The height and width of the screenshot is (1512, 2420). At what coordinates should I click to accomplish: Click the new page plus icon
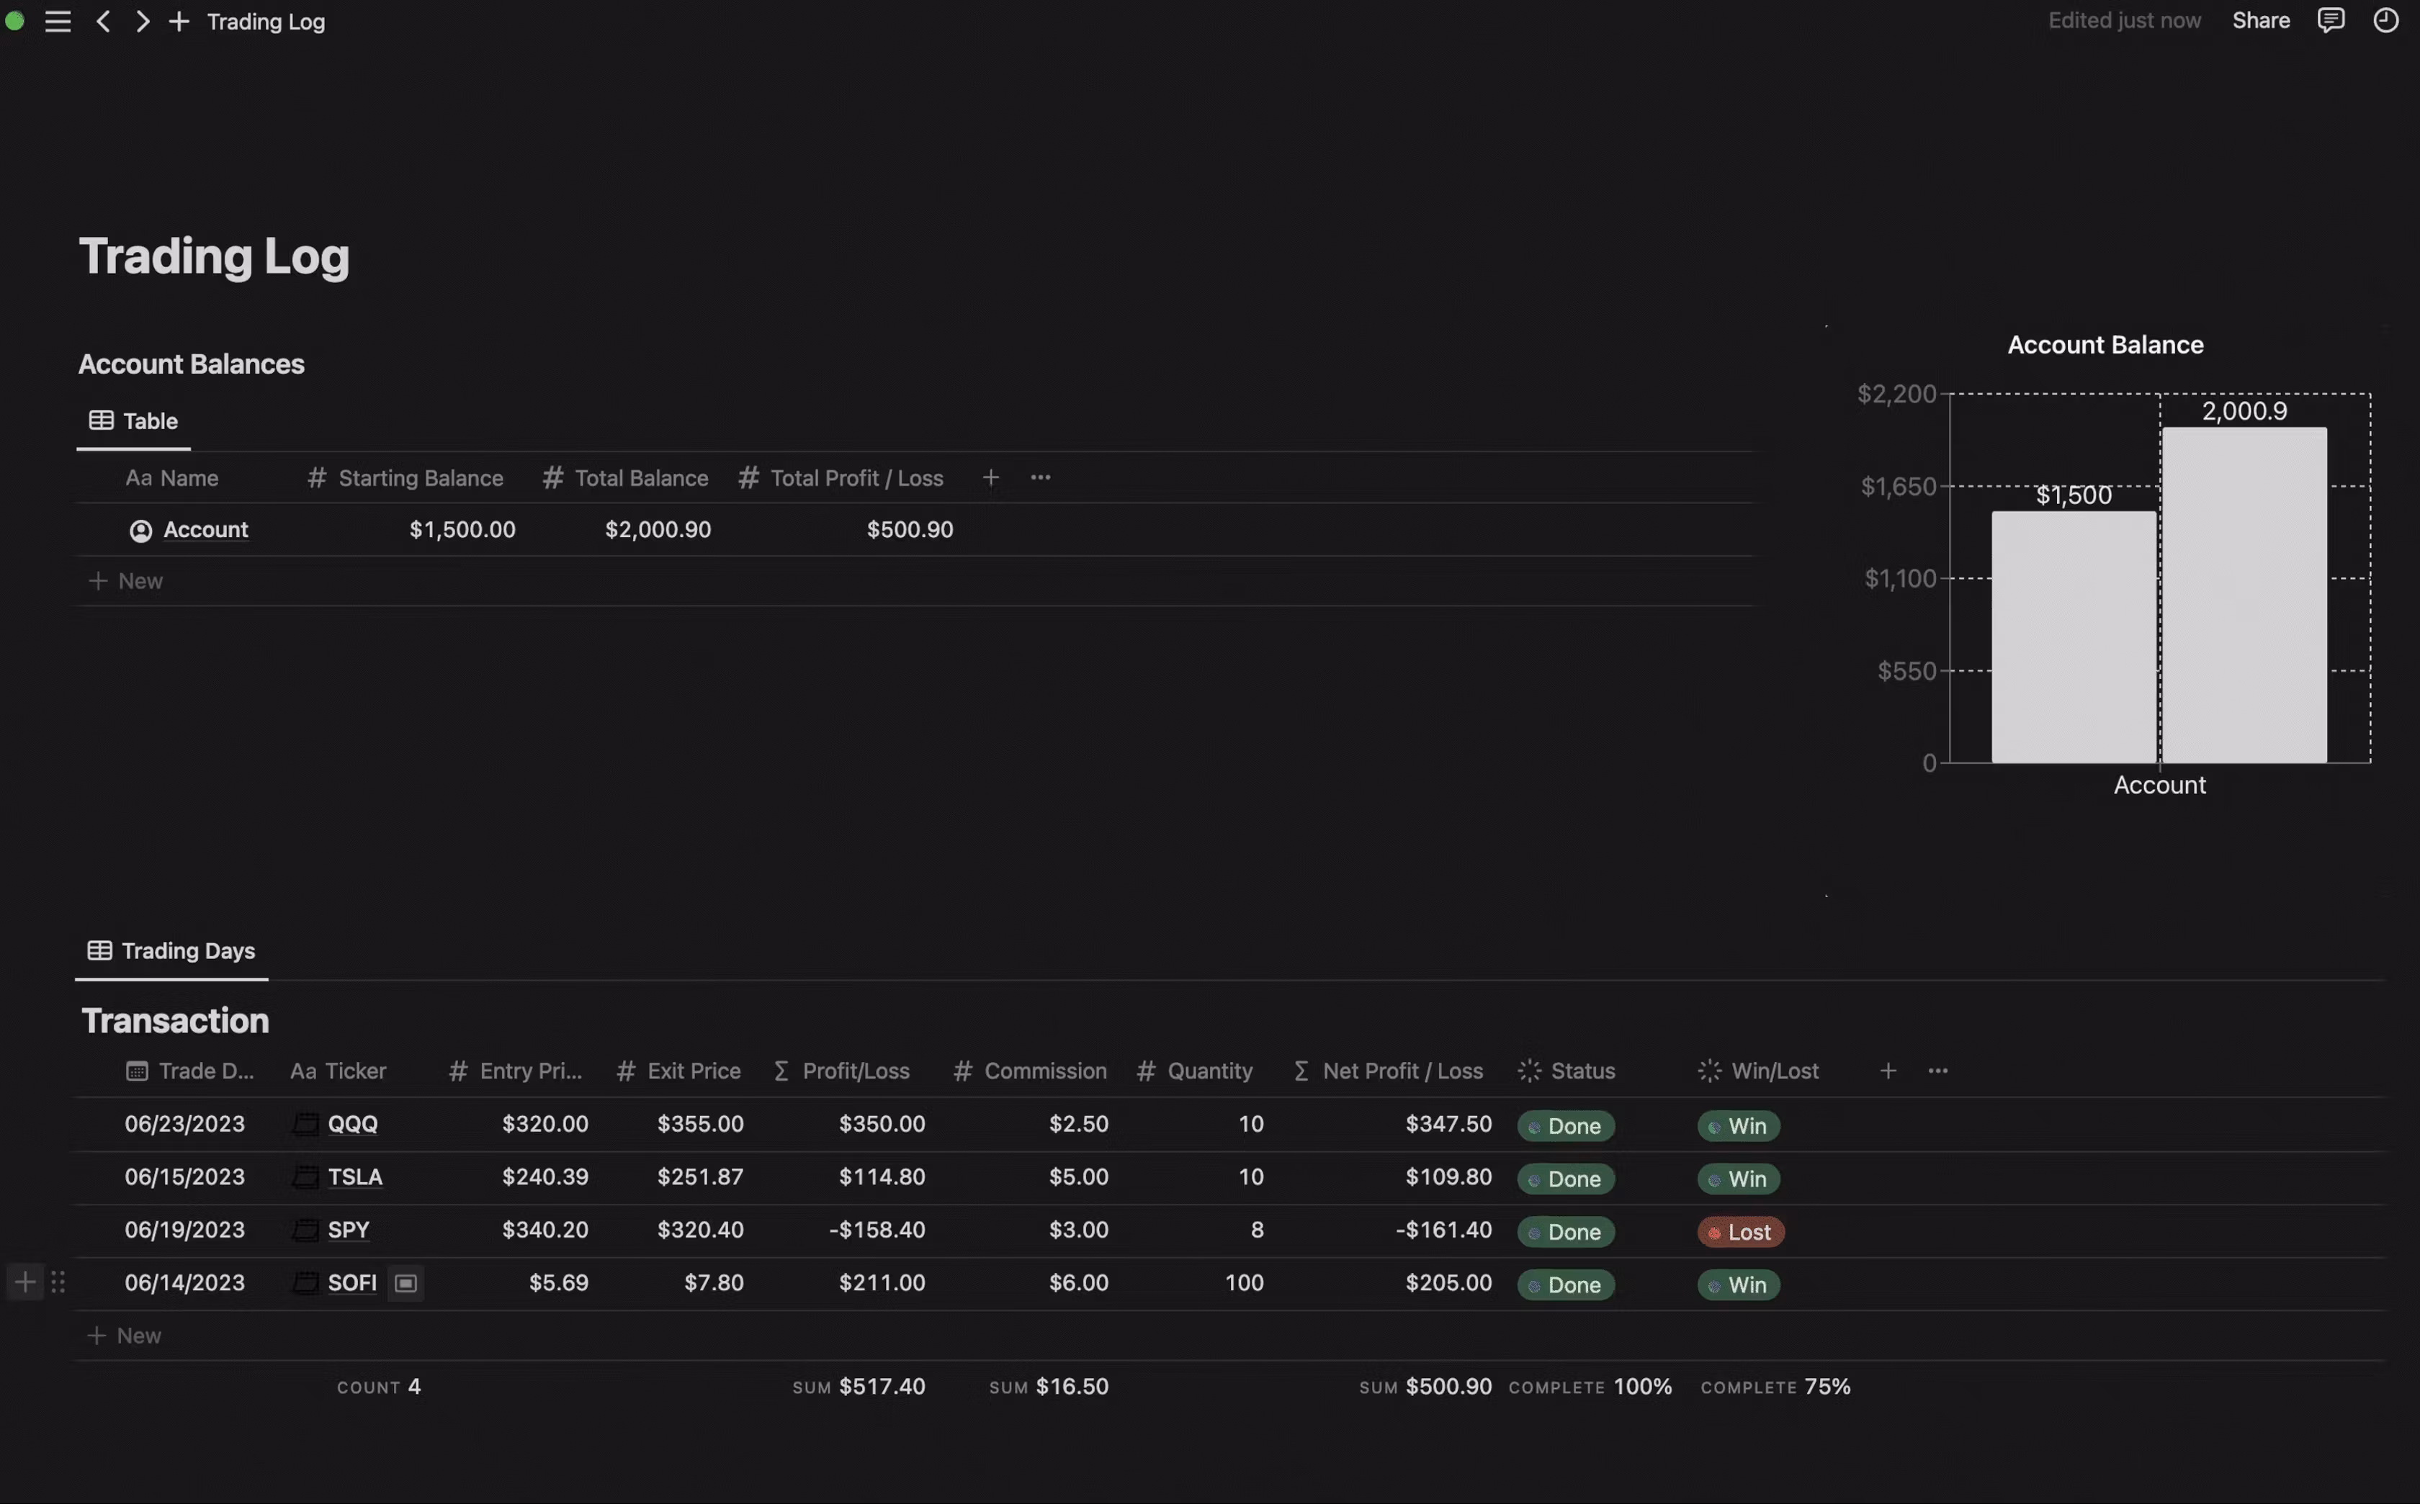click(x=179, y=21)
